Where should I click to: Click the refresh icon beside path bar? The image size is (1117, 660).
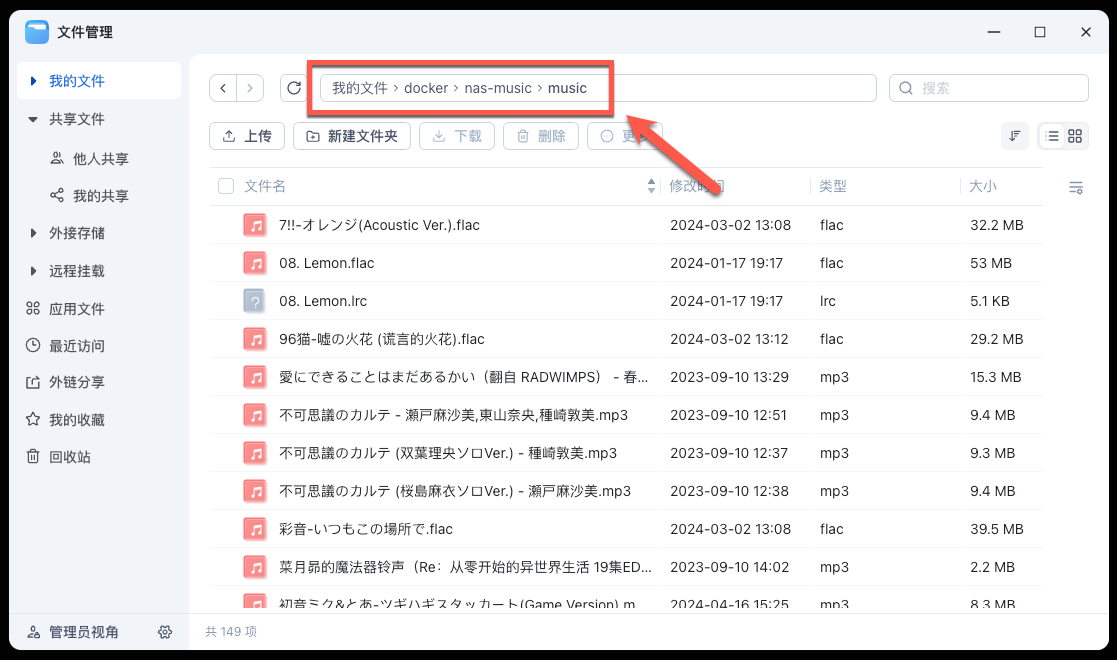(x=293, y=88)
